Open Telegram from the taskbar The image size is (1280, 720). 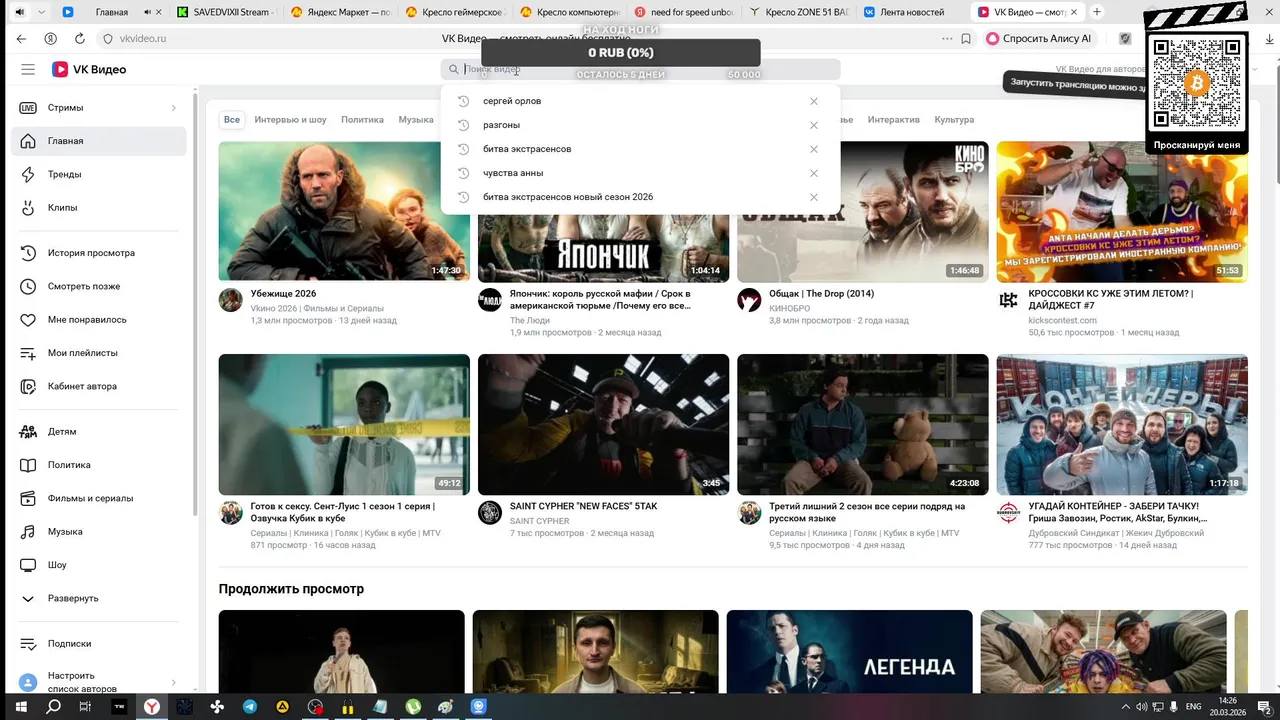click(250, 707)
